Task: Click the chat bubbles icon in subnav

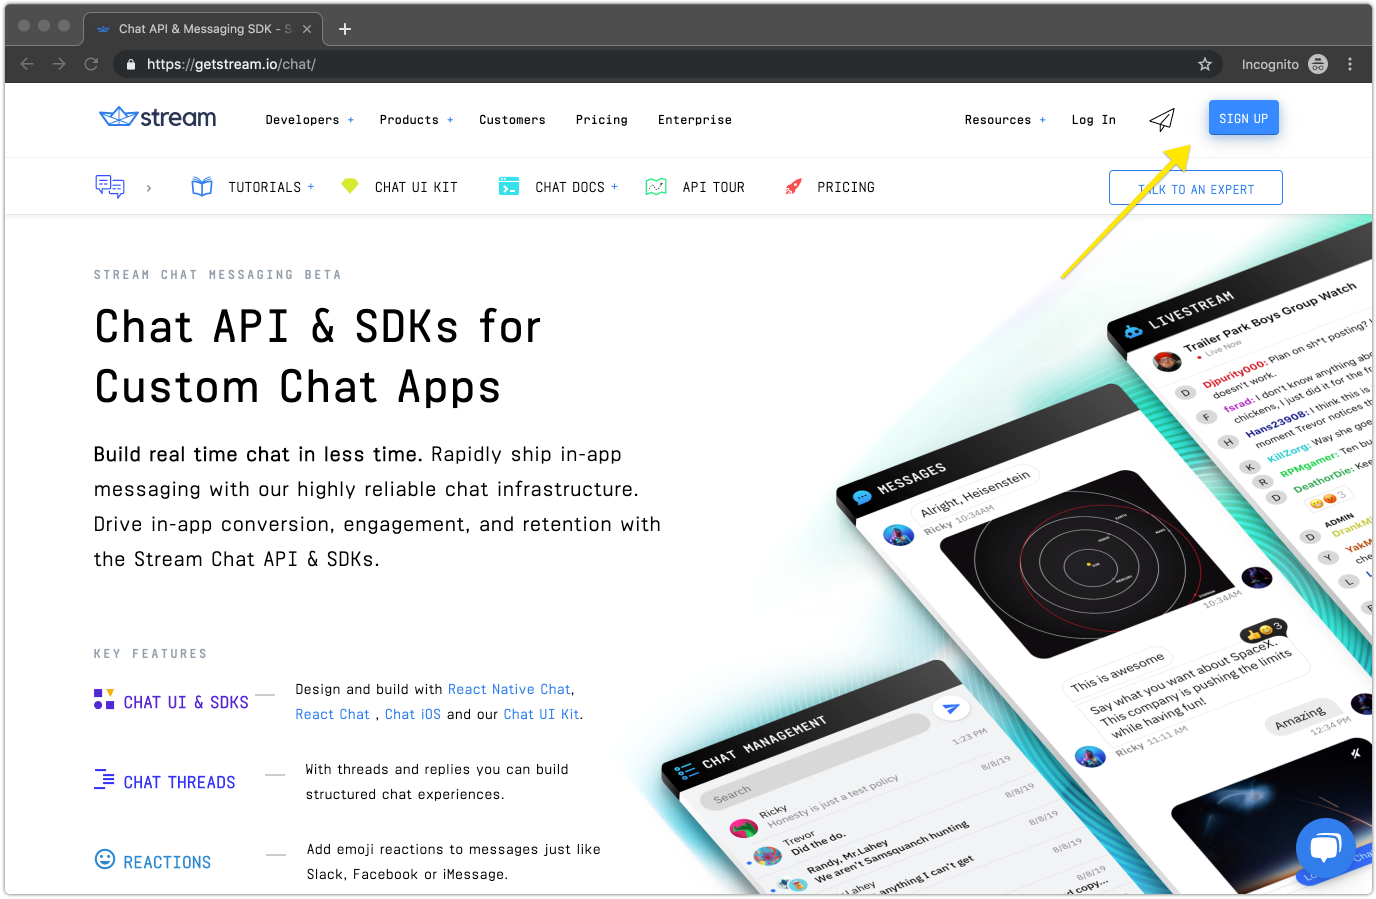Action: 110,187
